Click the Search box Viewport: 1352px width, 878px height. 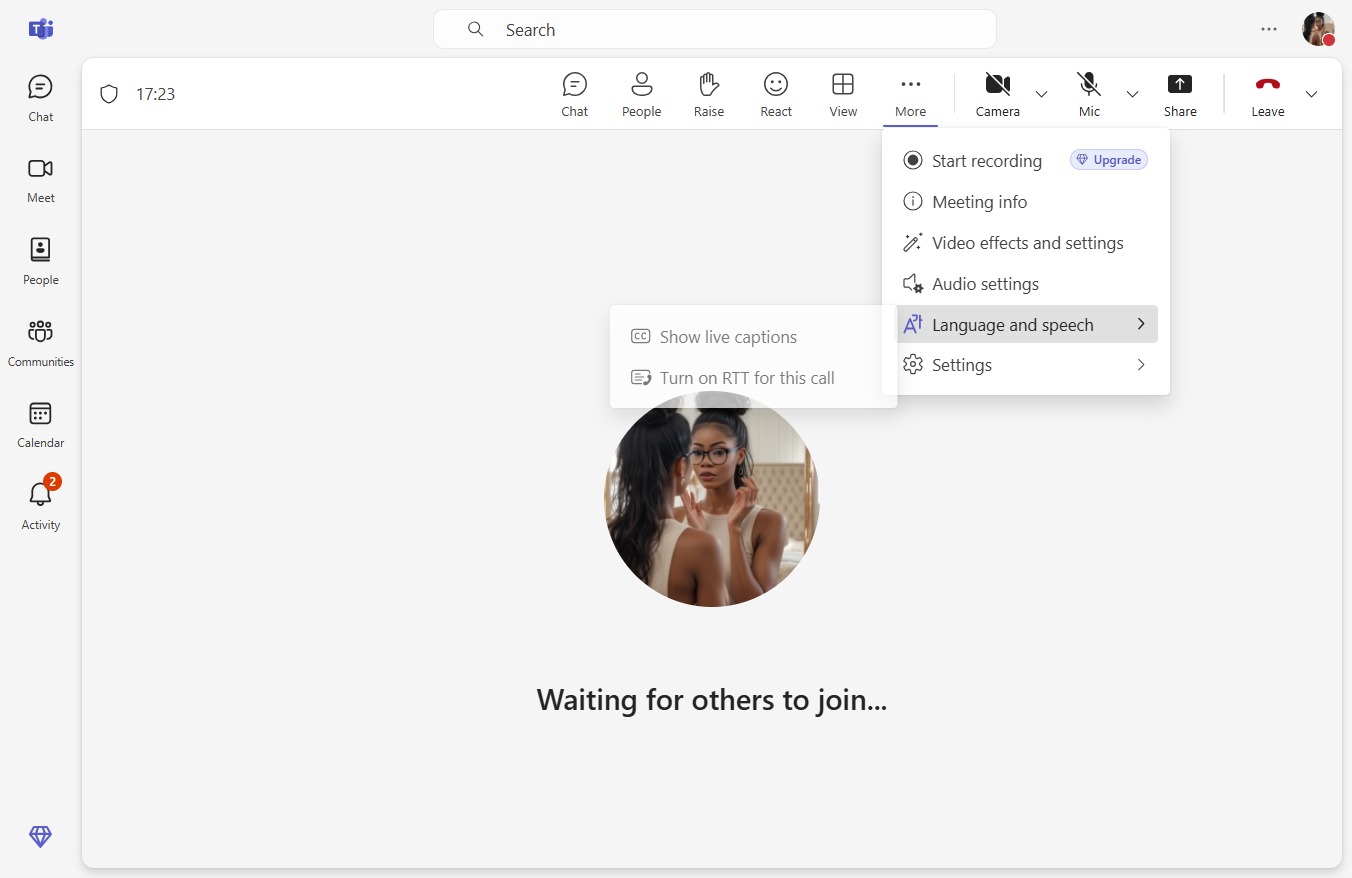[x=714, y=30]
